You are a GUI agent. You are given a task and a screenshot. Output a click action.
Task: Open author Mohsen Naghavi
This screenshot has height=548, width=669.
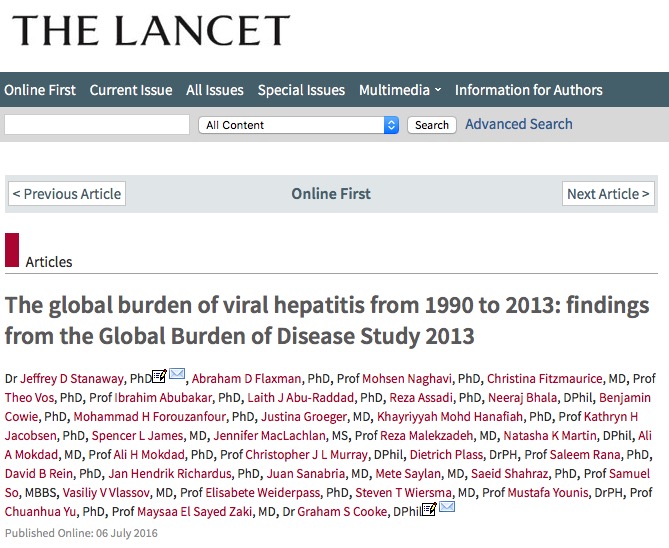[x=407, y=379]
